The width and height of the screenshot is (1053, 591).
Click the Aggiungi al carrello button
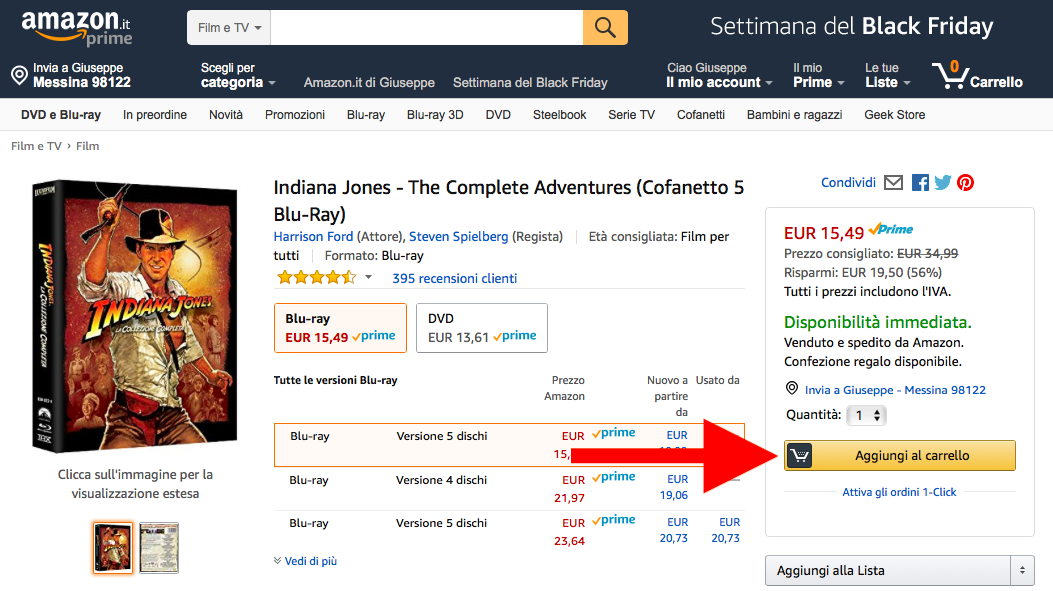(x=900, y=455)
